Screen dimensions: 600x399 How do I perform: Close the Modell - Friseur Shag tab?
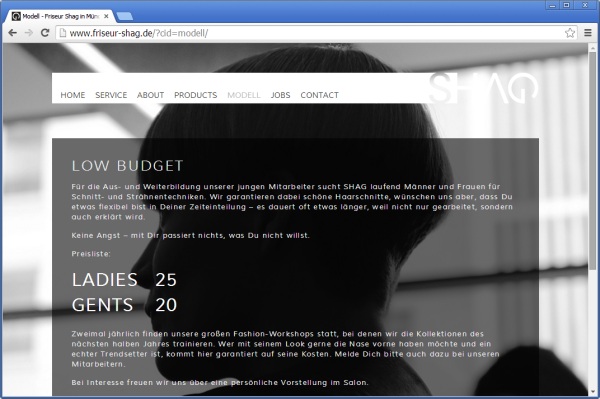pos(106,16)
